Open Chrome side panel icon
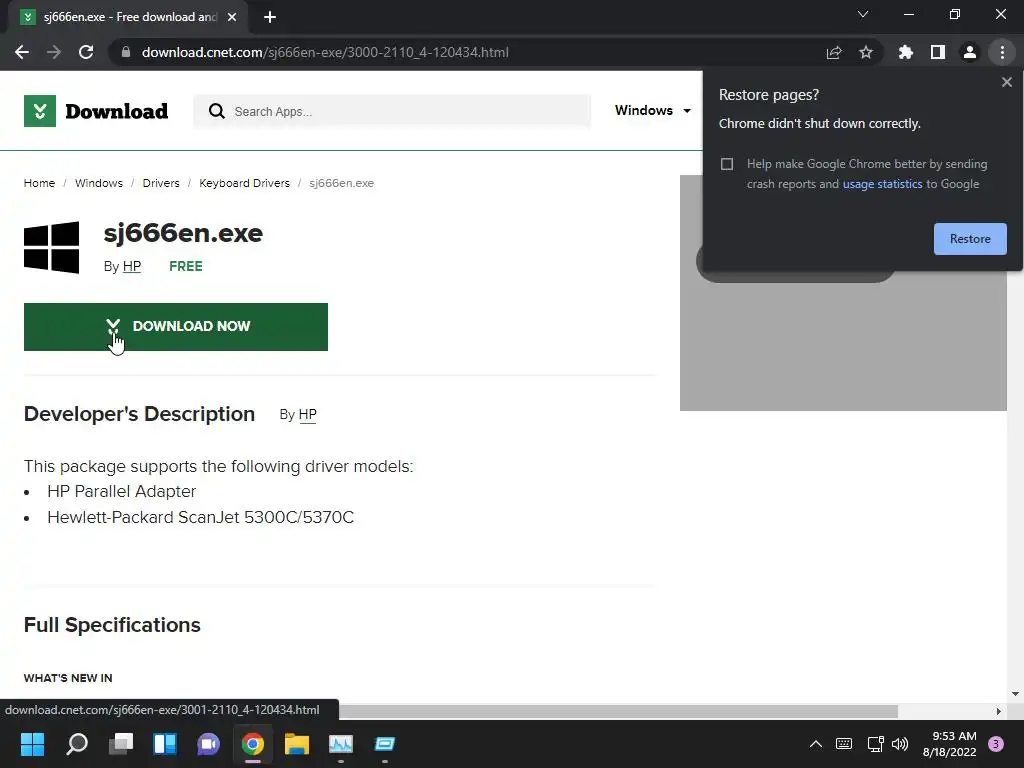 pyautogui.click(x=938, y=52)
